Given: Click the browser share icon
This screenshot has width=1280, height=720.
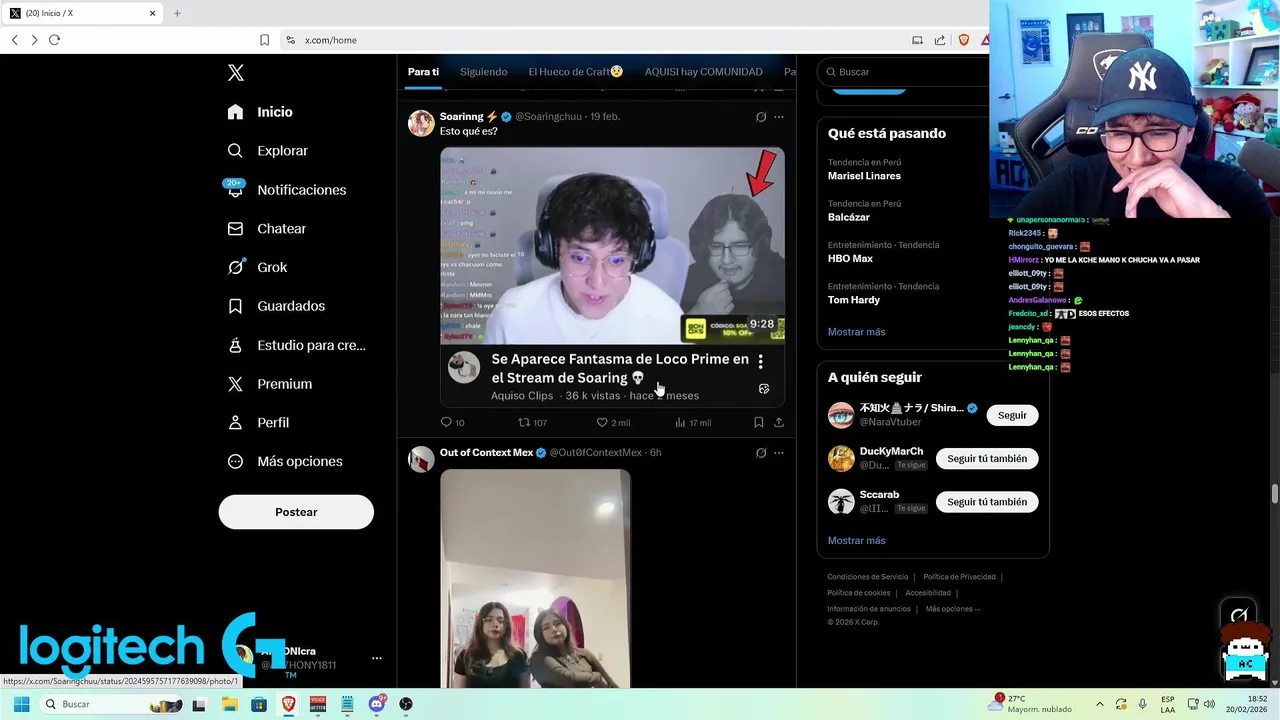Looking at the screenshot, I should [x=940, y=40].
